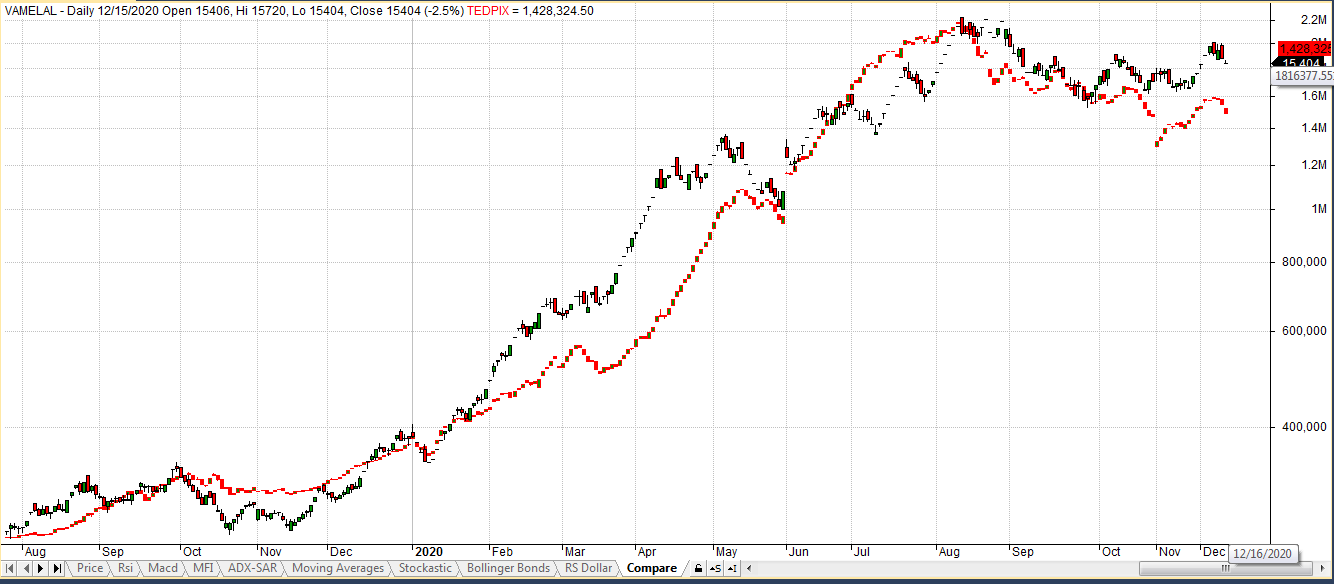Switch to the RS Dollar tab
The image size is (1334, 584).
tap(589, 569)
